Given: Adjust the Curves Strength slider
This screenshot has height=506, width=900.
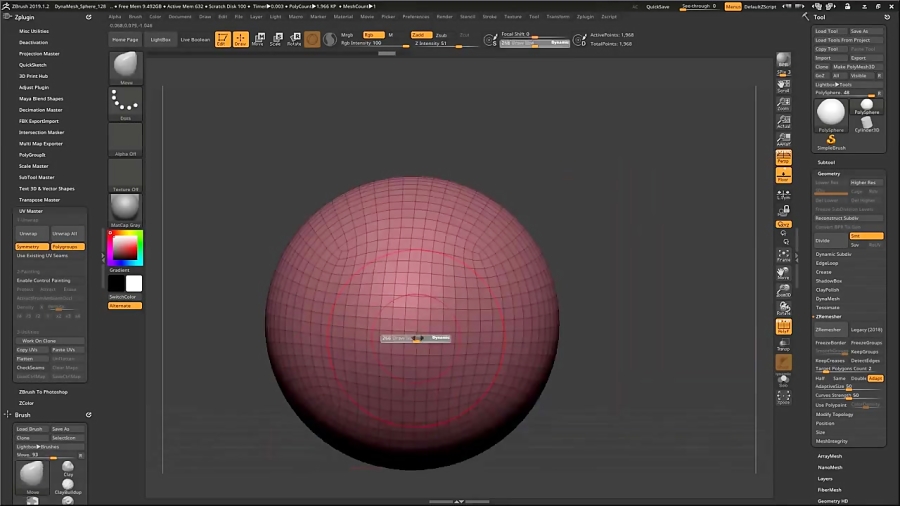Looking at the screenshot, I should tap(848, 395).
